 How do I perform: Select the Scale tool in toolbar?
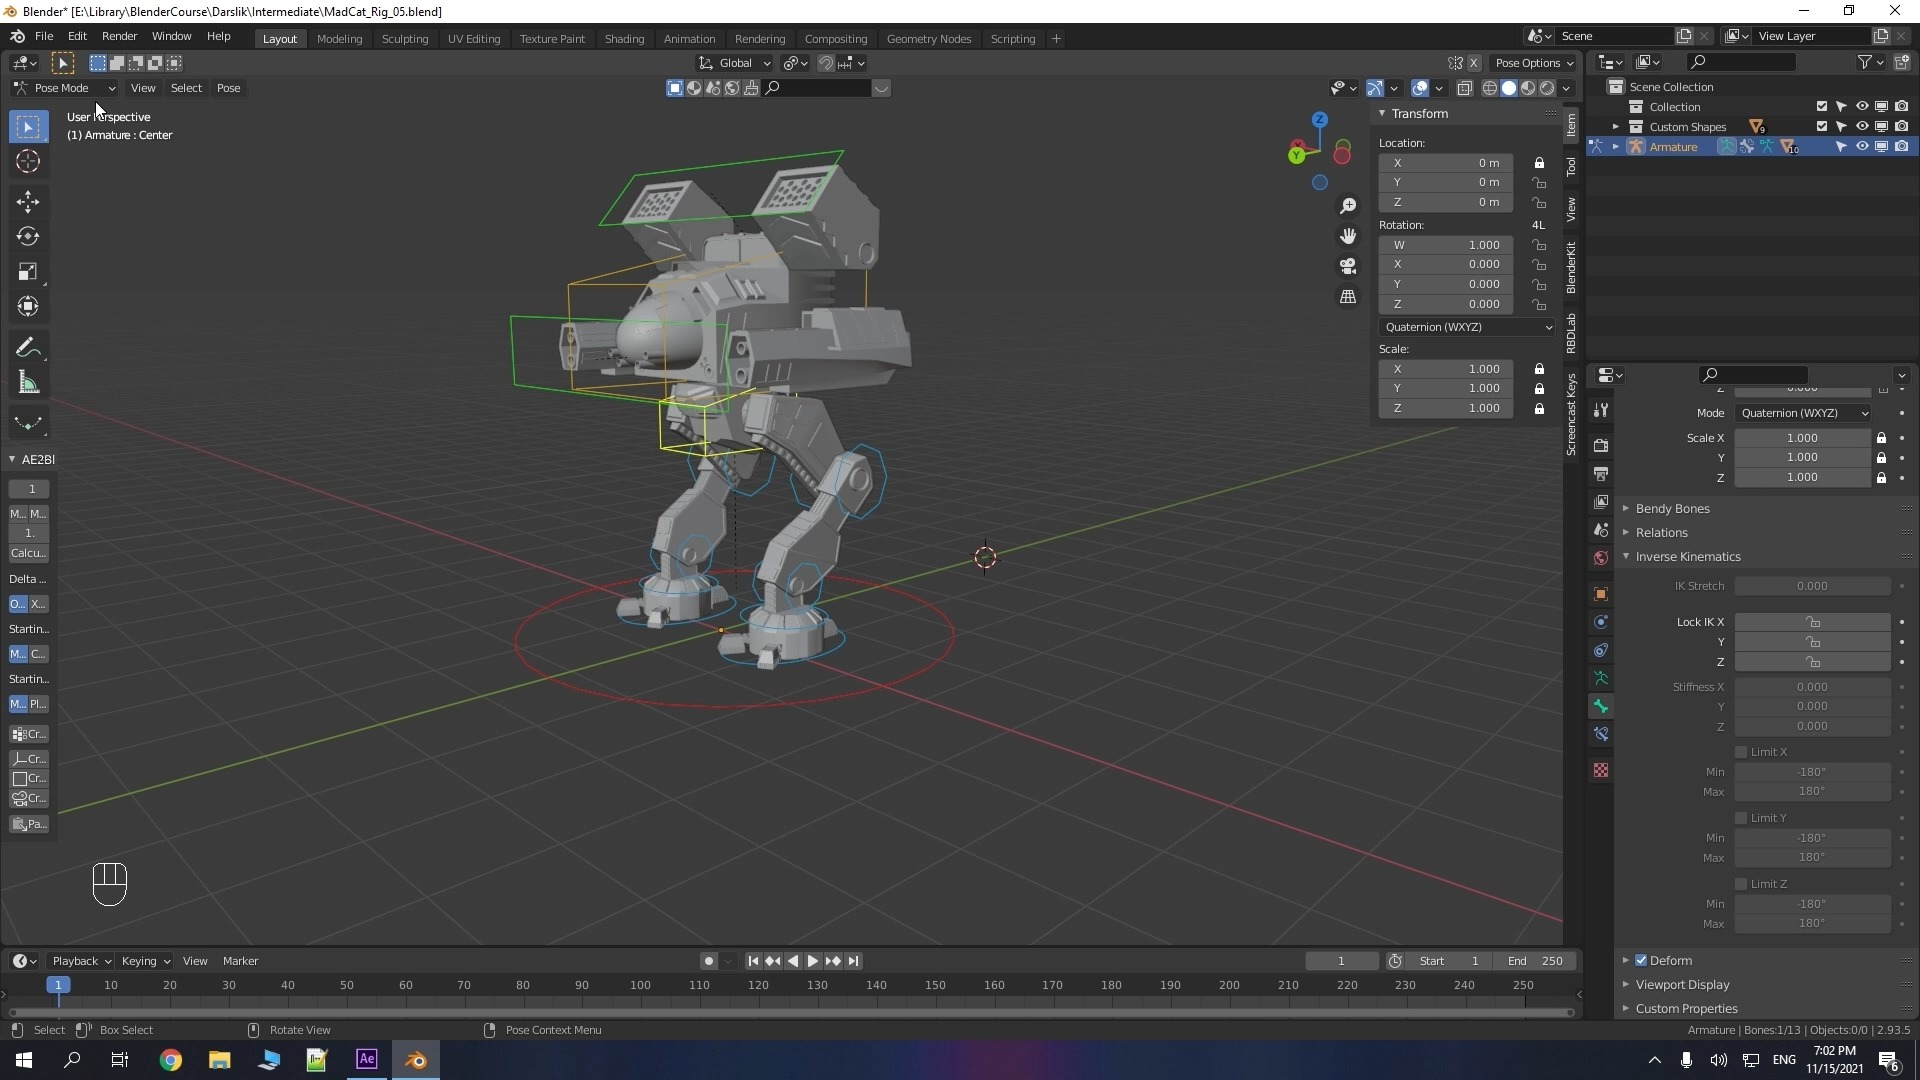click(27, 272)
